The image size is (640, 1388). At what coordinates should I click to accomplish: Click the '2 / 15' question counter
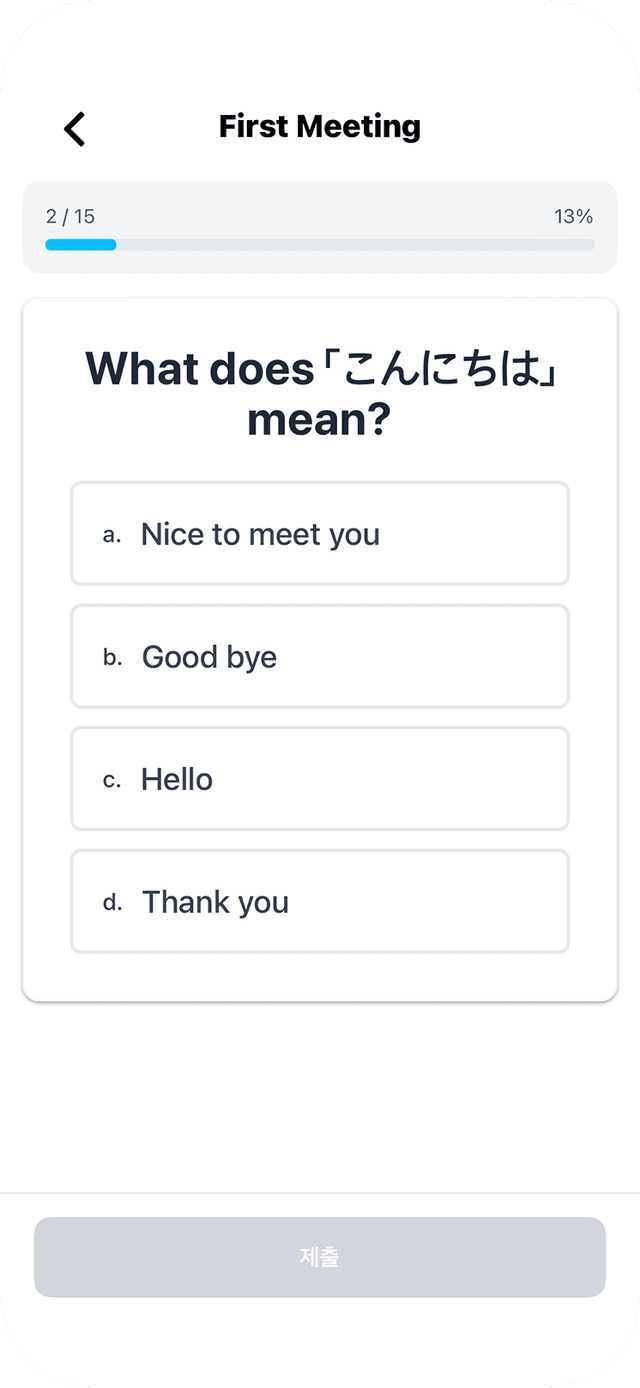[x=71, y=216]
